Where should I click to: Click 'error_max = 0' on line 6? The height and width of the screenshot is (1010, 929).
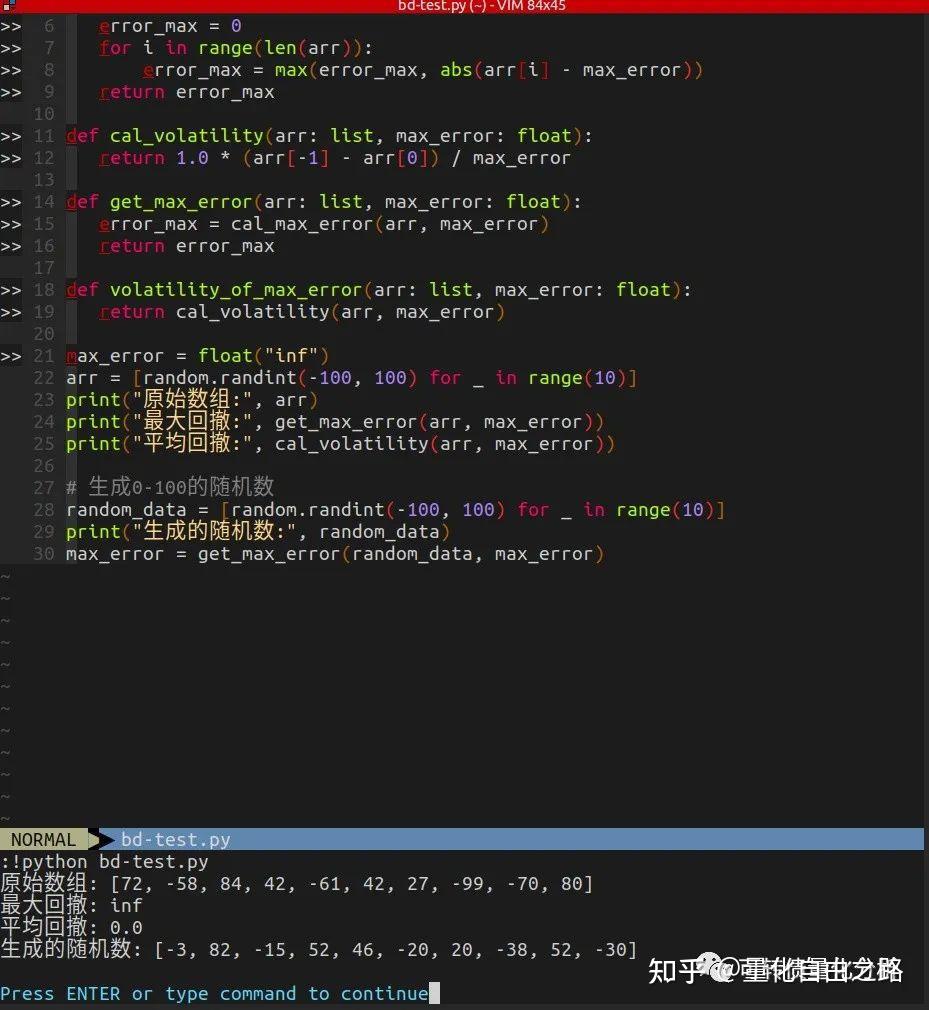pyautogui.click(x=170, y=26)
